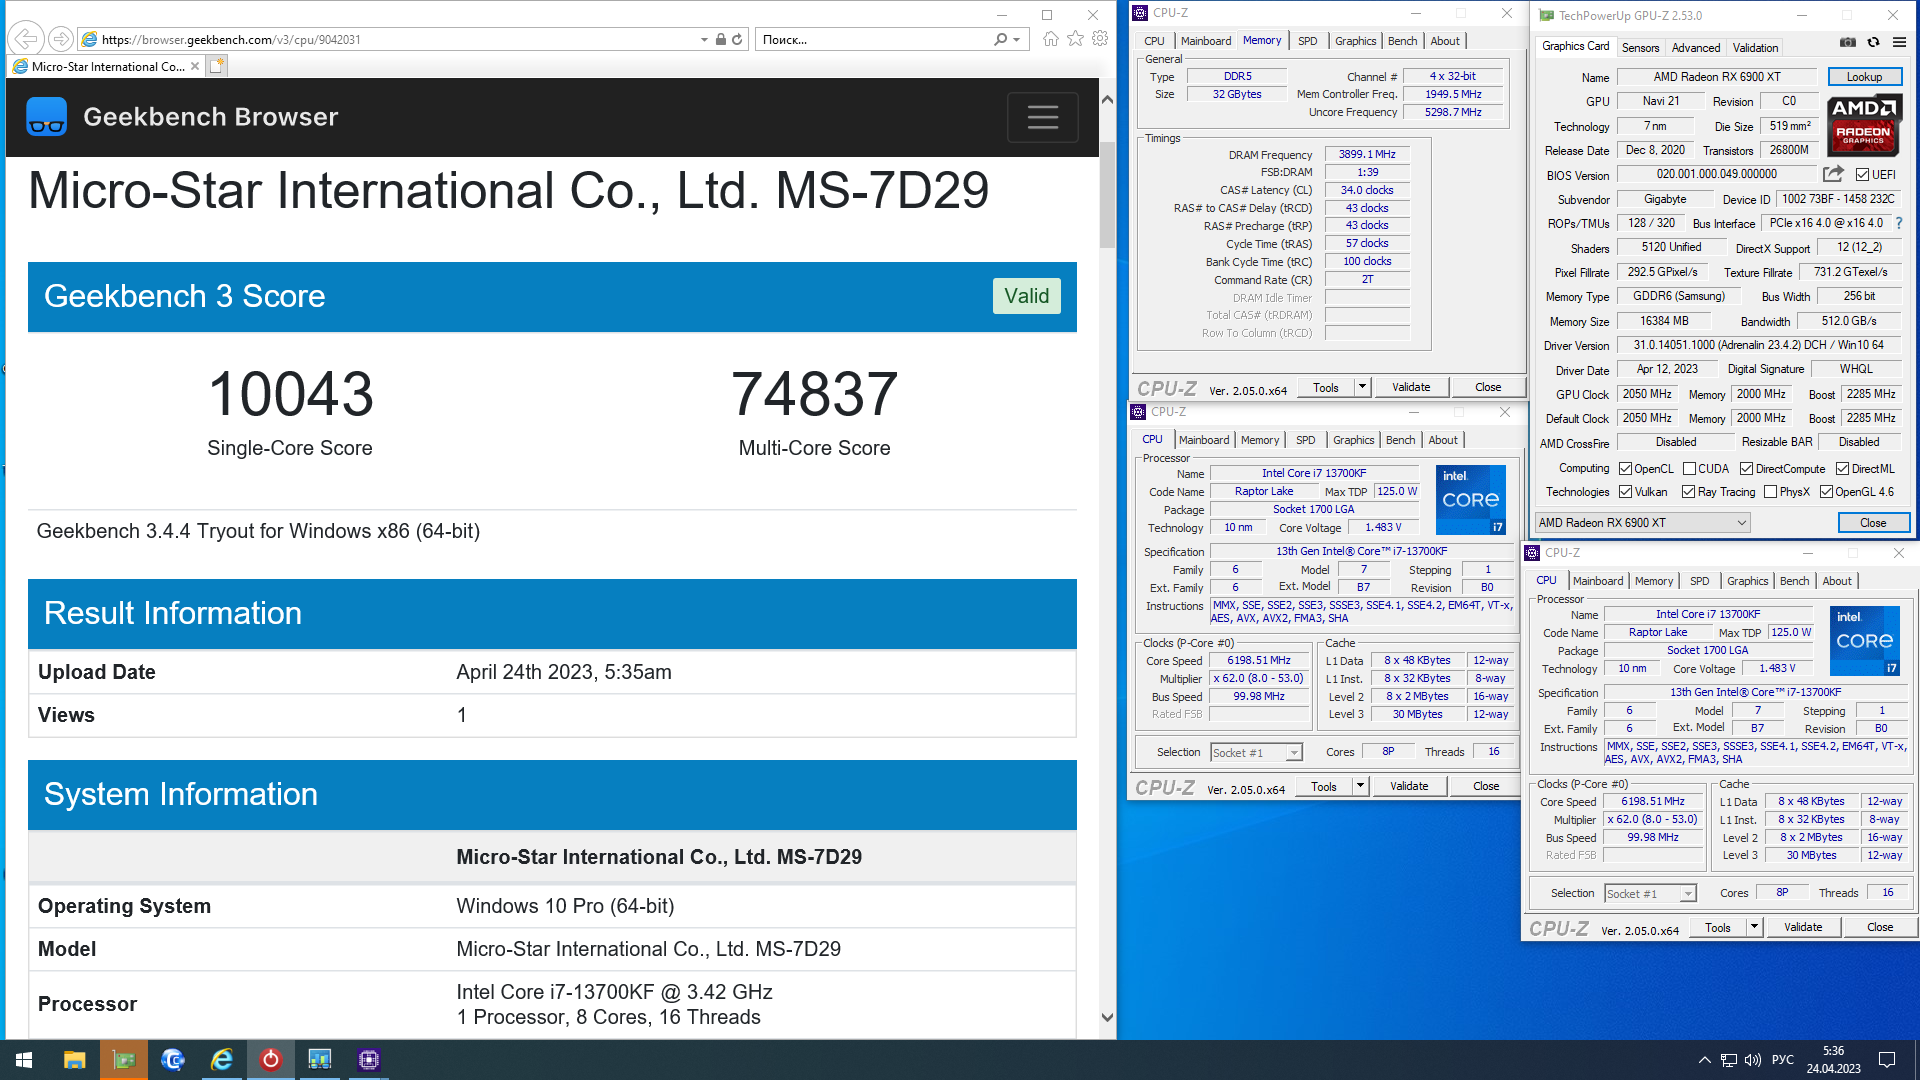Screen dimensions: 1920x1080
Task: Click the AMD Radeon logo in GPU-Z
Action: 1863,125
